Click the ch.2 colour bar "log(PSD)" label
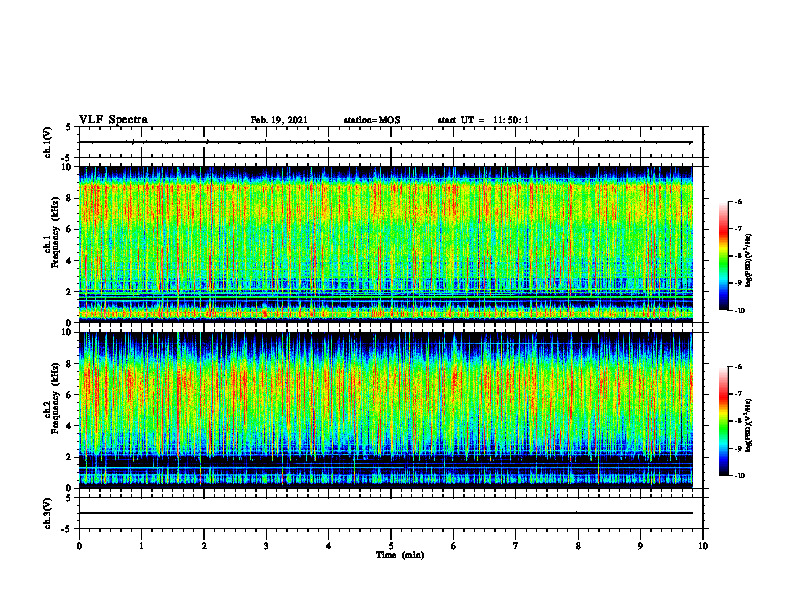Screen dimensions: 792x612 (749, 425)
